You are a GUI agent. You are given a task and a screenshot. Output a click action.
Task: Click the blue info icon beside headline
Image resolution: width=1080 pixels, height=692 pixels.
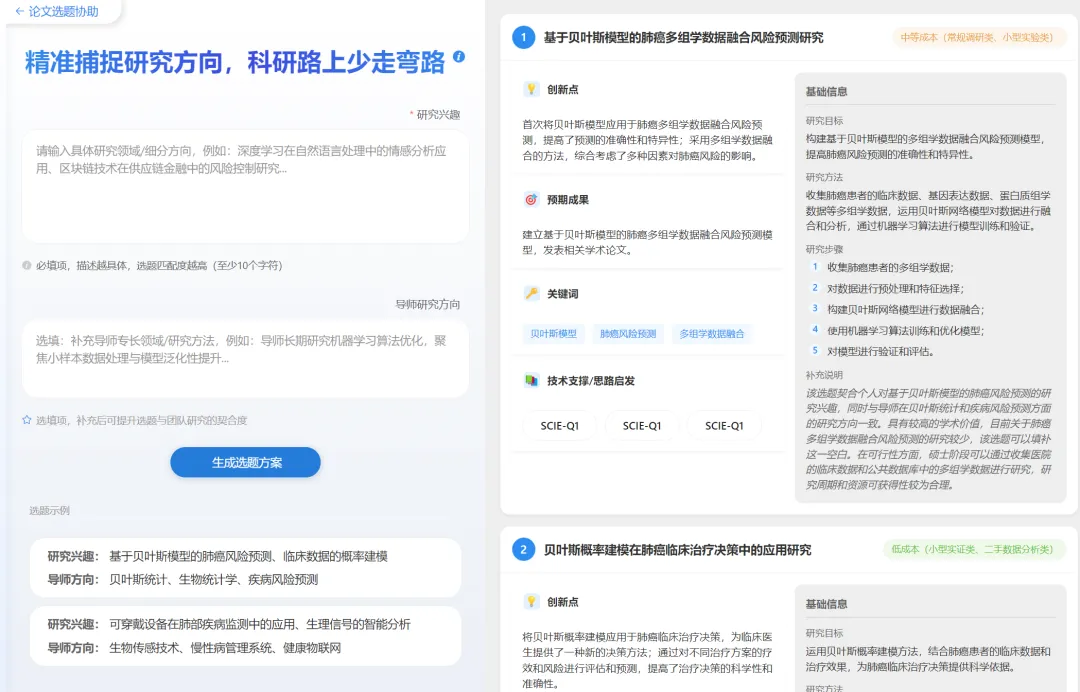tap(459, 57)
